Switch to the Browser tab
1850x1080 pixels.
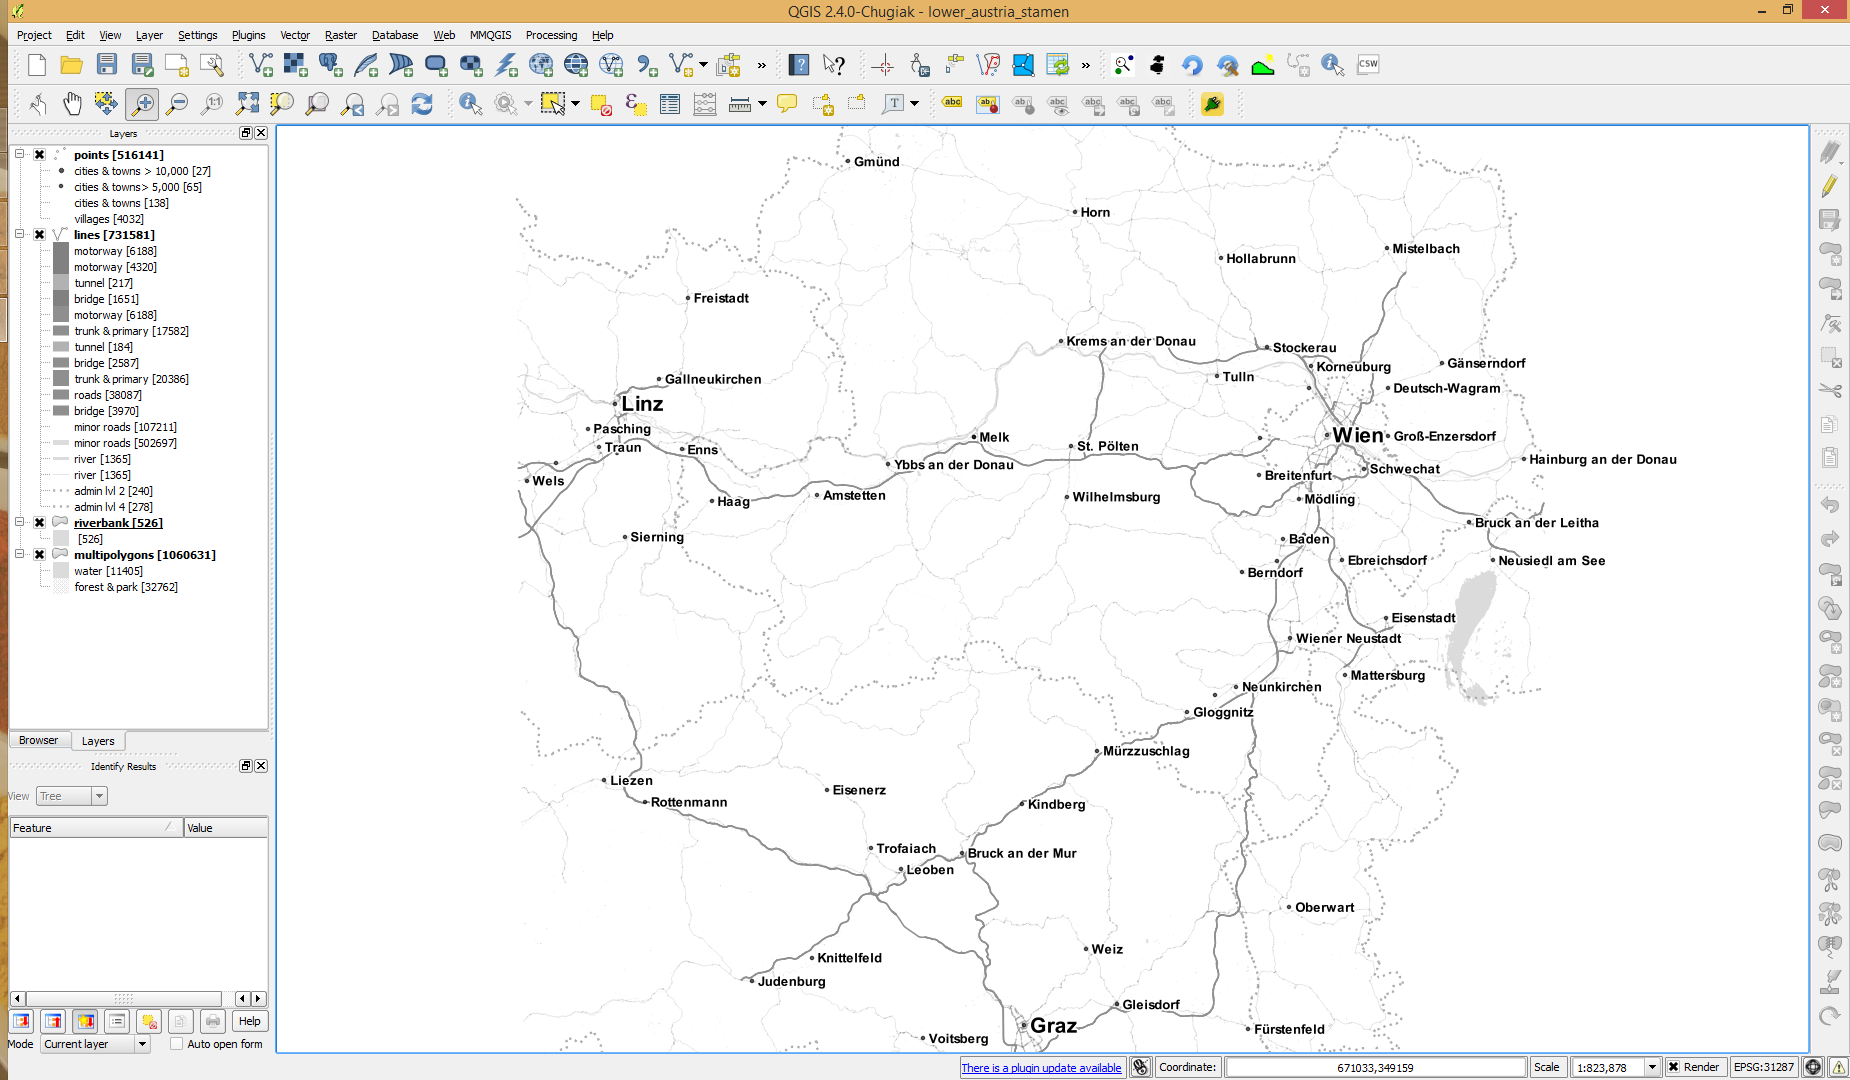38,741
